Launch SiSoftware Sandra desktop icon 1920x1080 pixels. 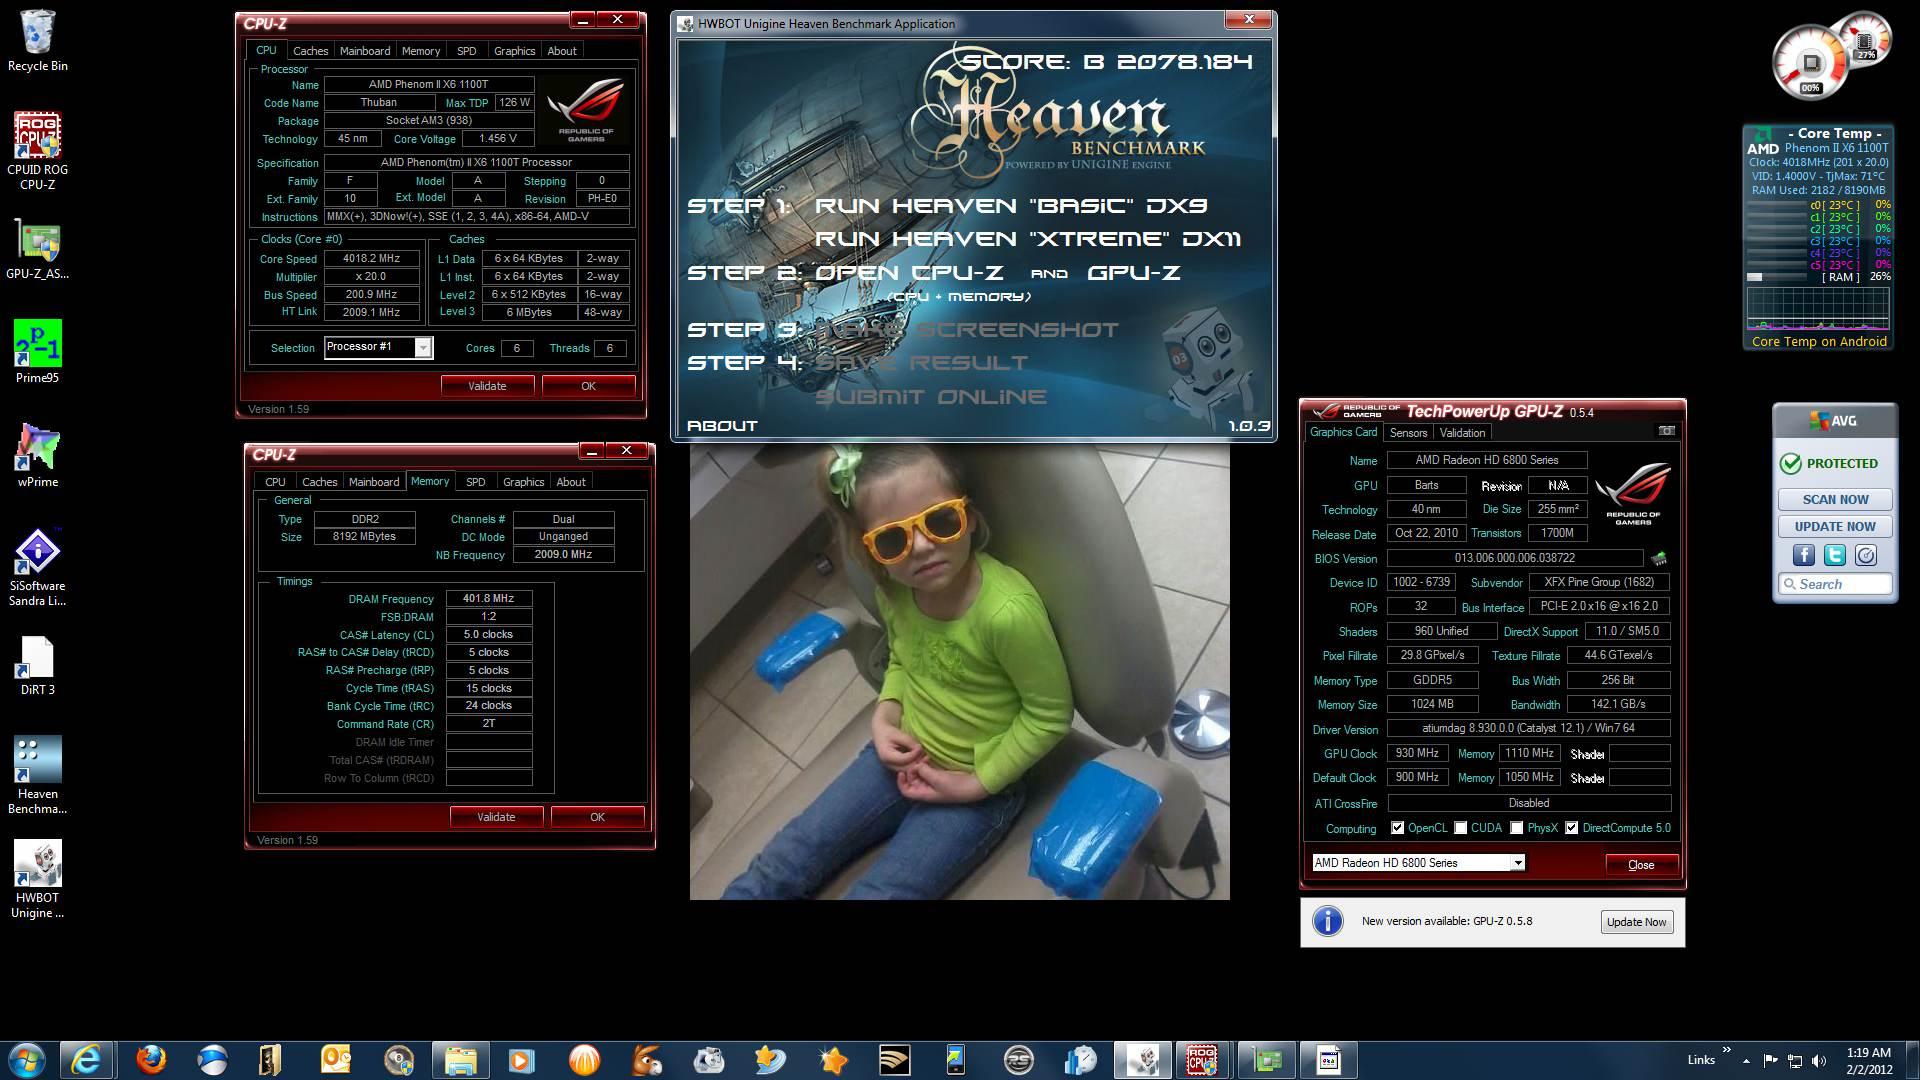point(38,568)
